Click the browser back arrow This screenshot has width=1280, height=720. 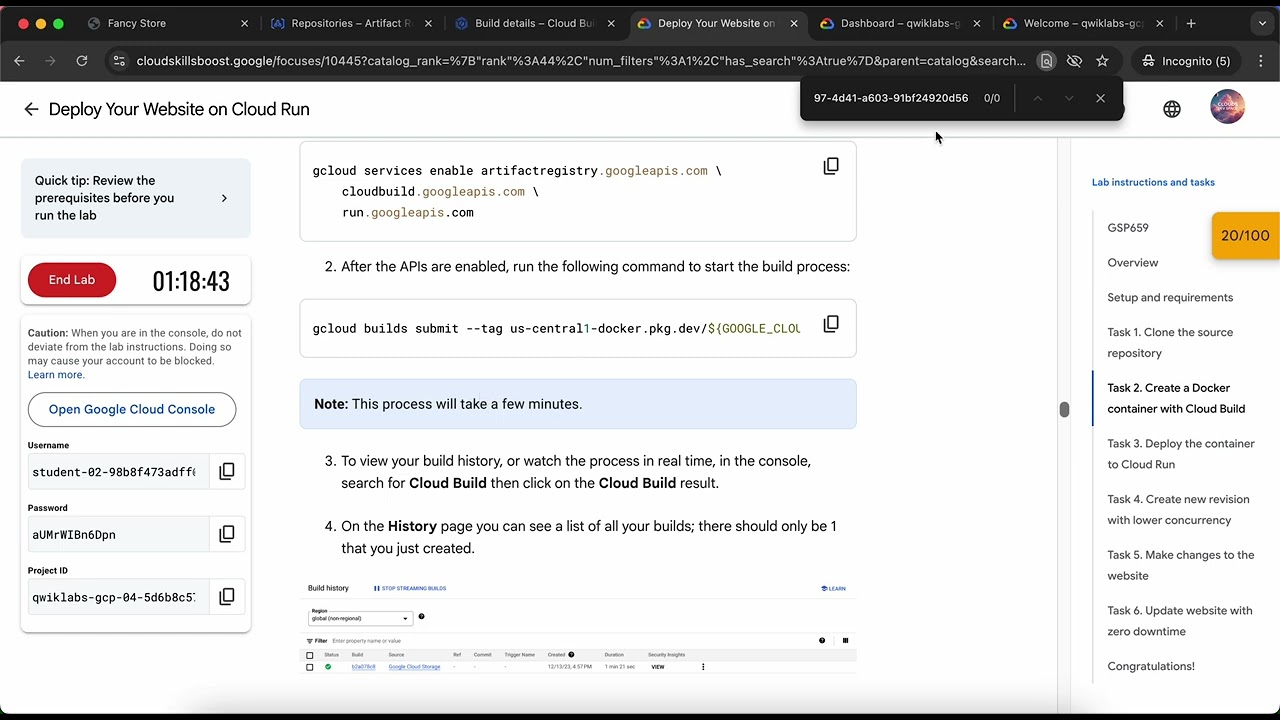tap(19, 61)
